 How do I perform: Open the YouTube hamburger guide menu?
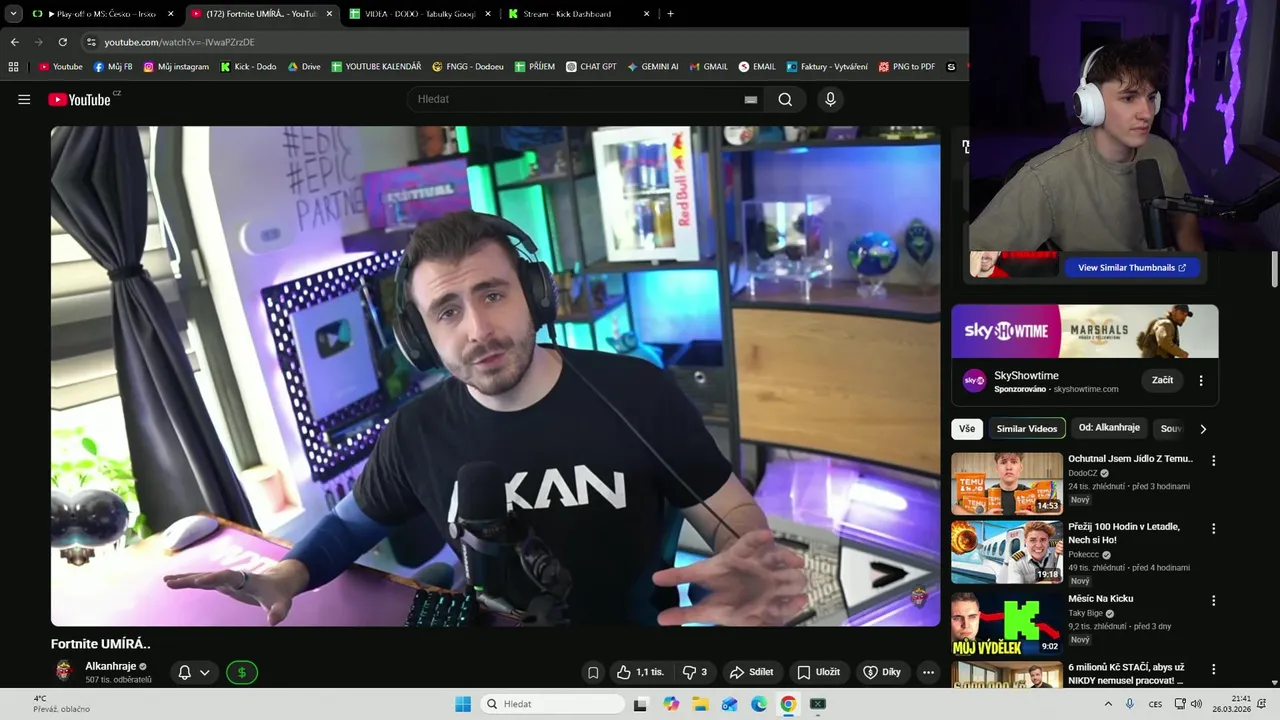(24, 99)
